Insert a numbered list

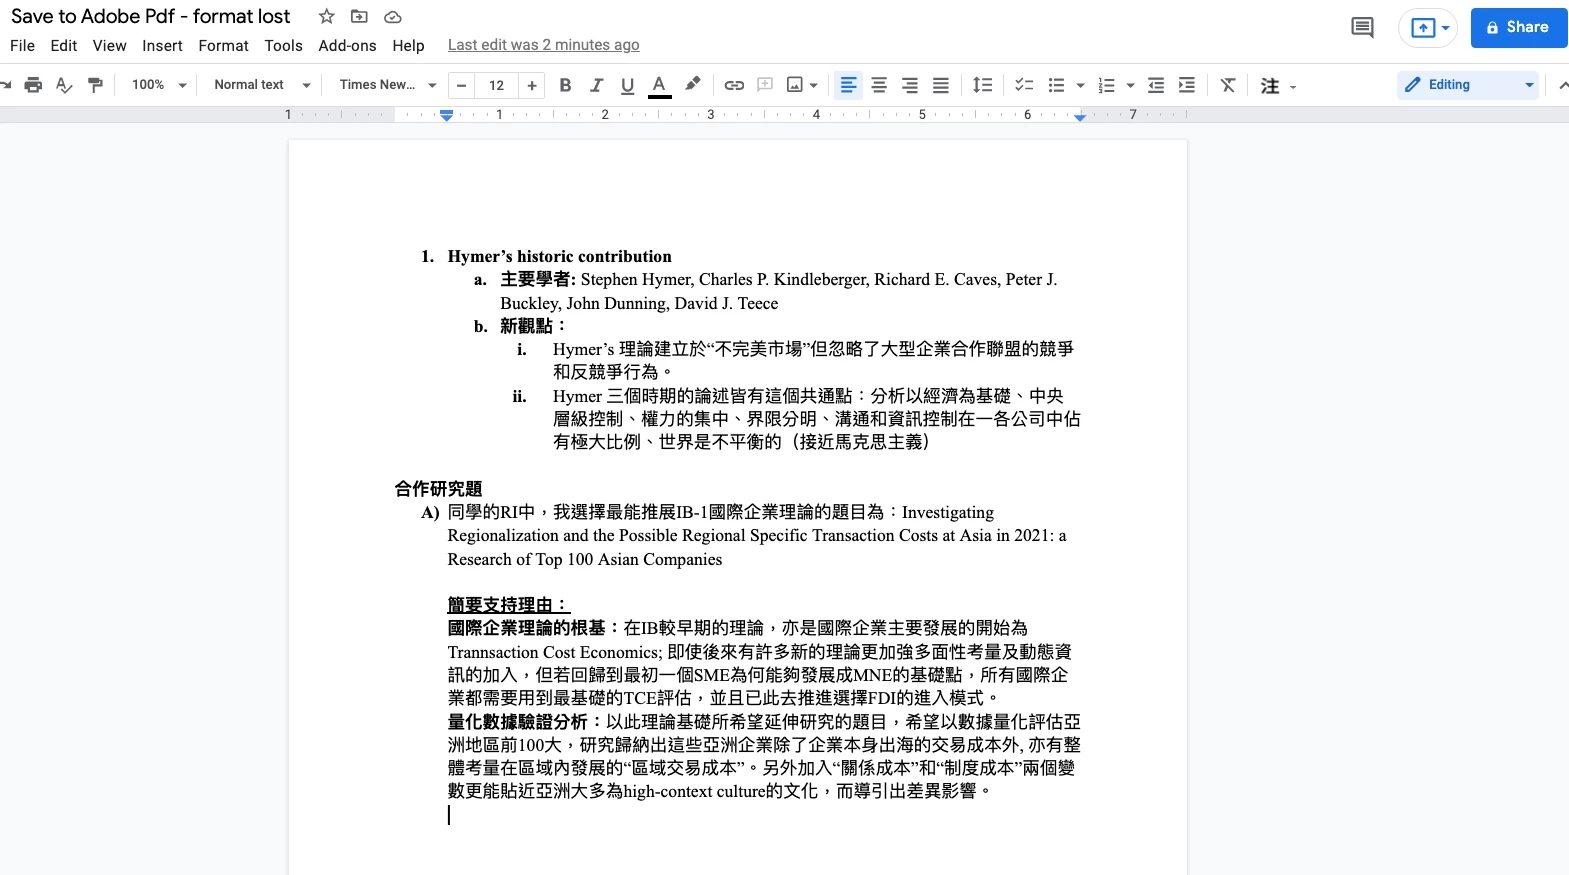[1106, 85]
